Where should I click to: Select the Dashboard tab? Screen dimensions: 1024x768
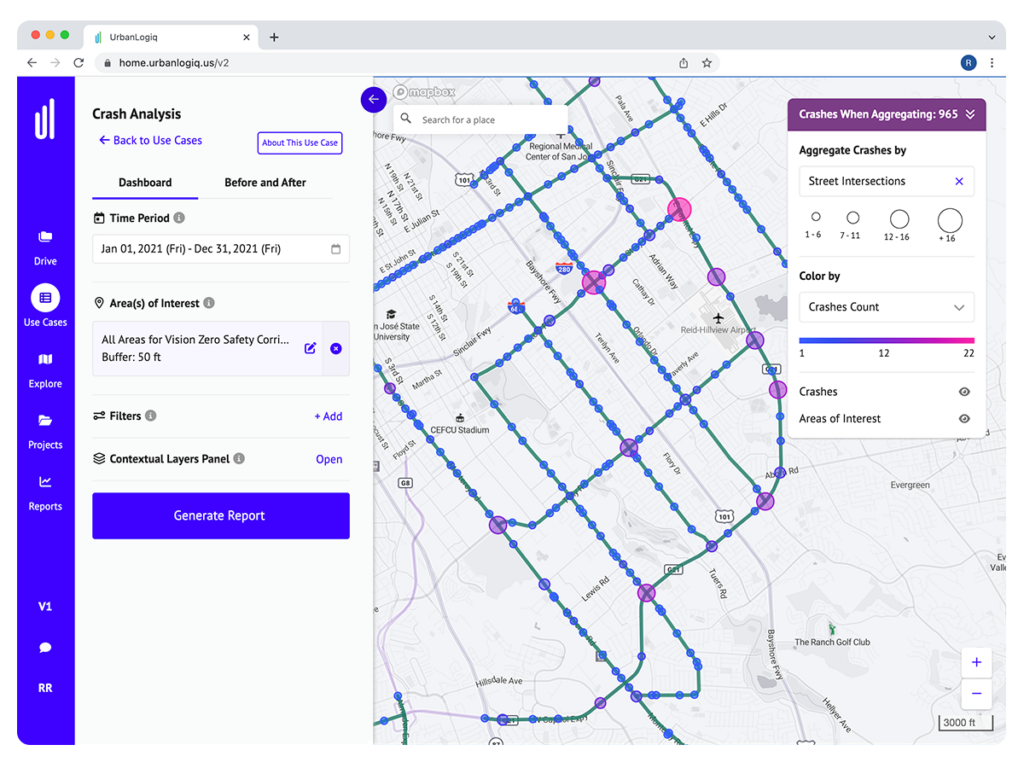144,182
